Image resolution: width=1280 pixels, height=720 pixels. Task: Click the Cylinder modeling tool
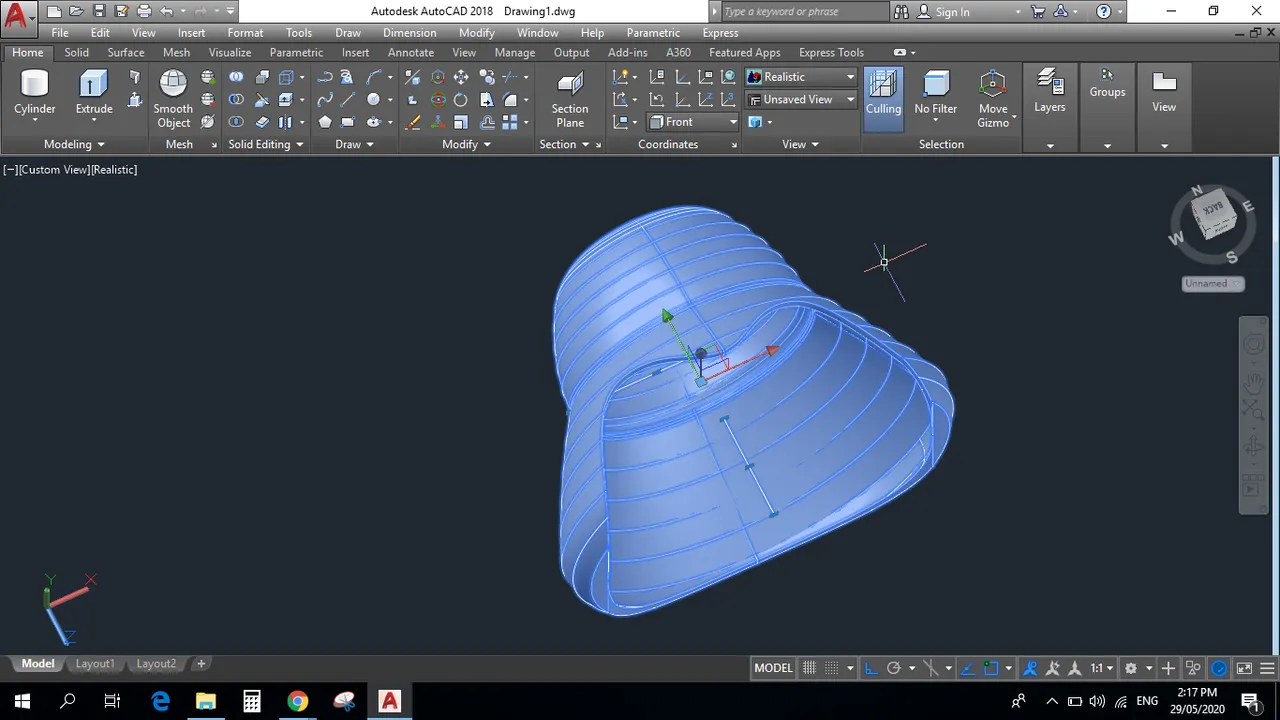click(x=34, y=95)
